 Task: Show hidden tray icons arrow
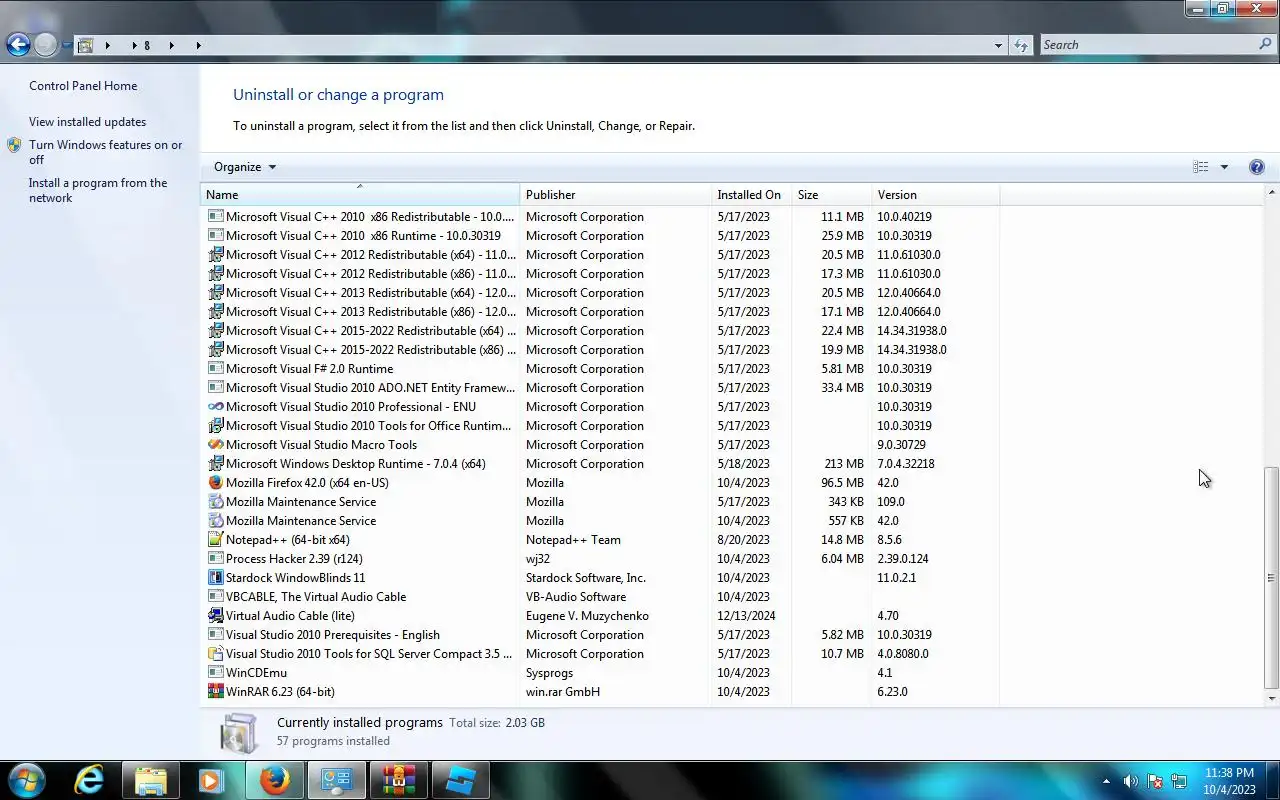[1105, 781]
